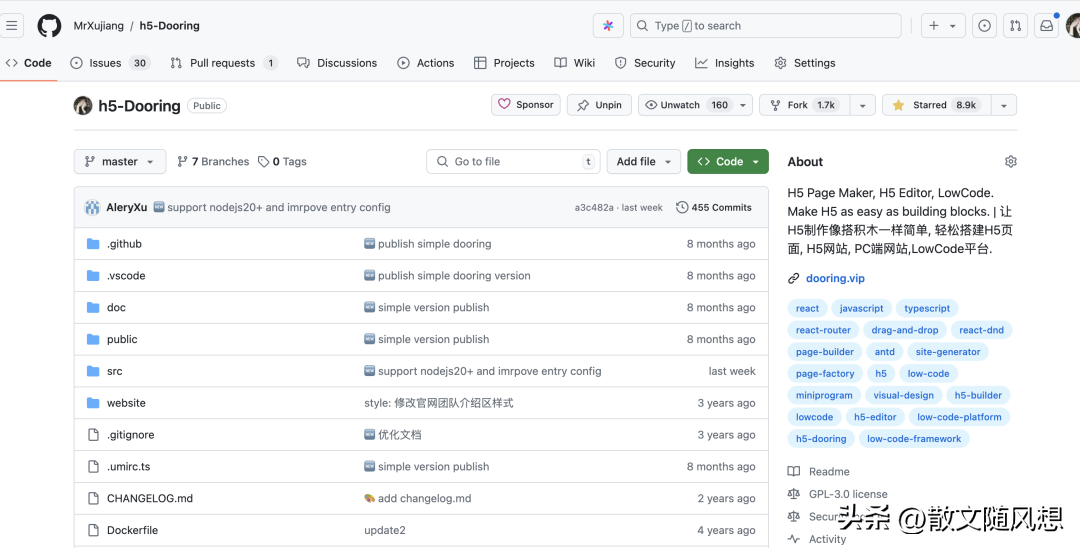Switch to the Issues tab

click(110, 63)
